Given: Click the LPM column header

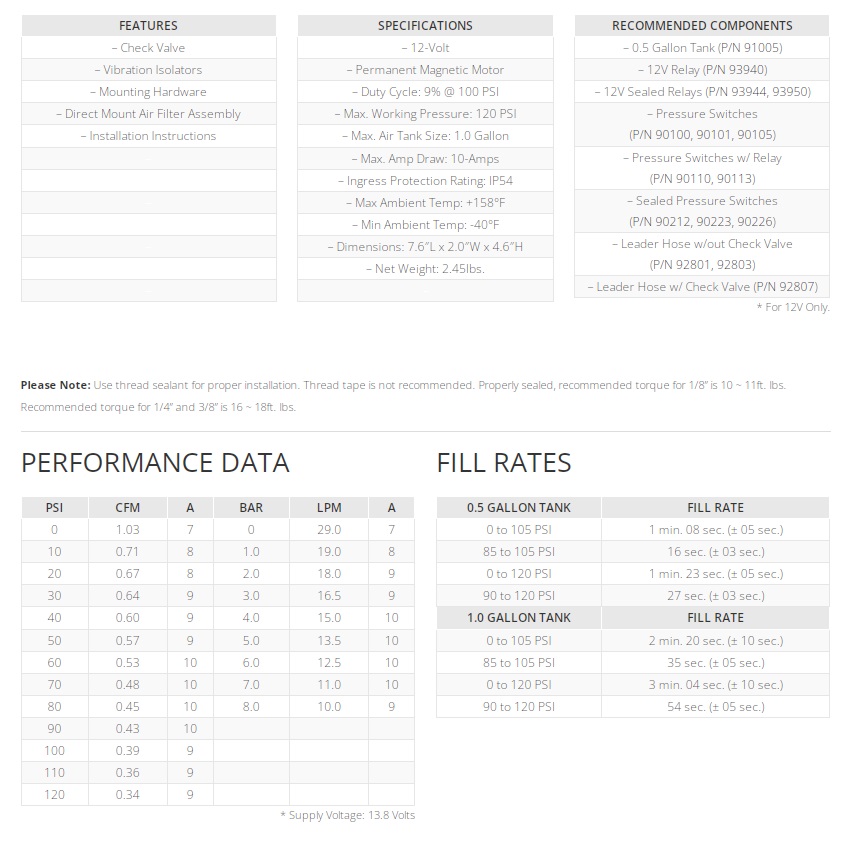Looking at the screenshot, I should coord(329,508).
